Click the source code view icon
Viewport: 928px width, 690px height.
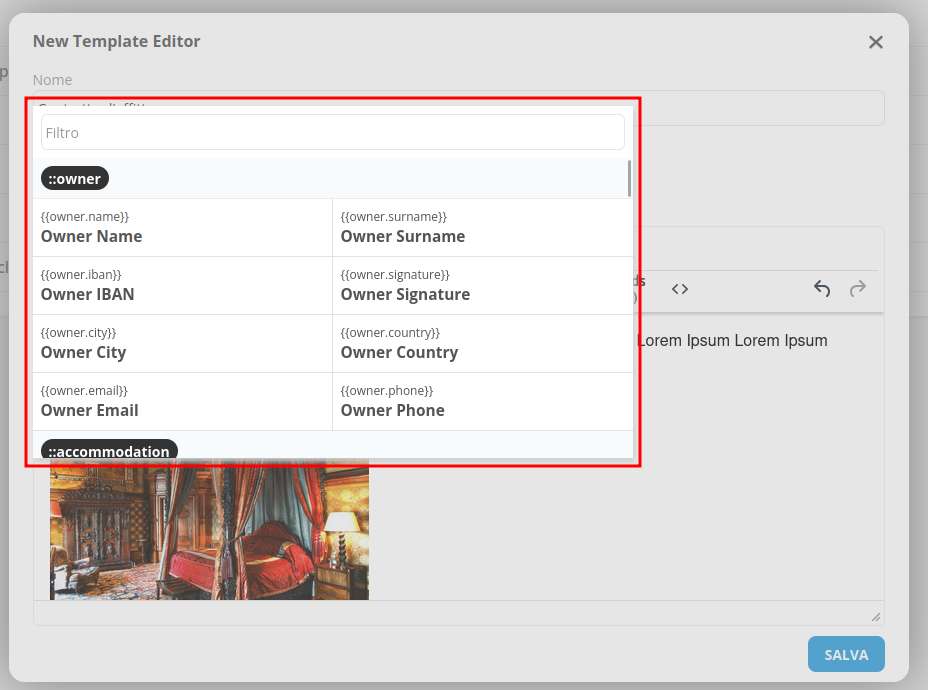click(x=680, y=289)
